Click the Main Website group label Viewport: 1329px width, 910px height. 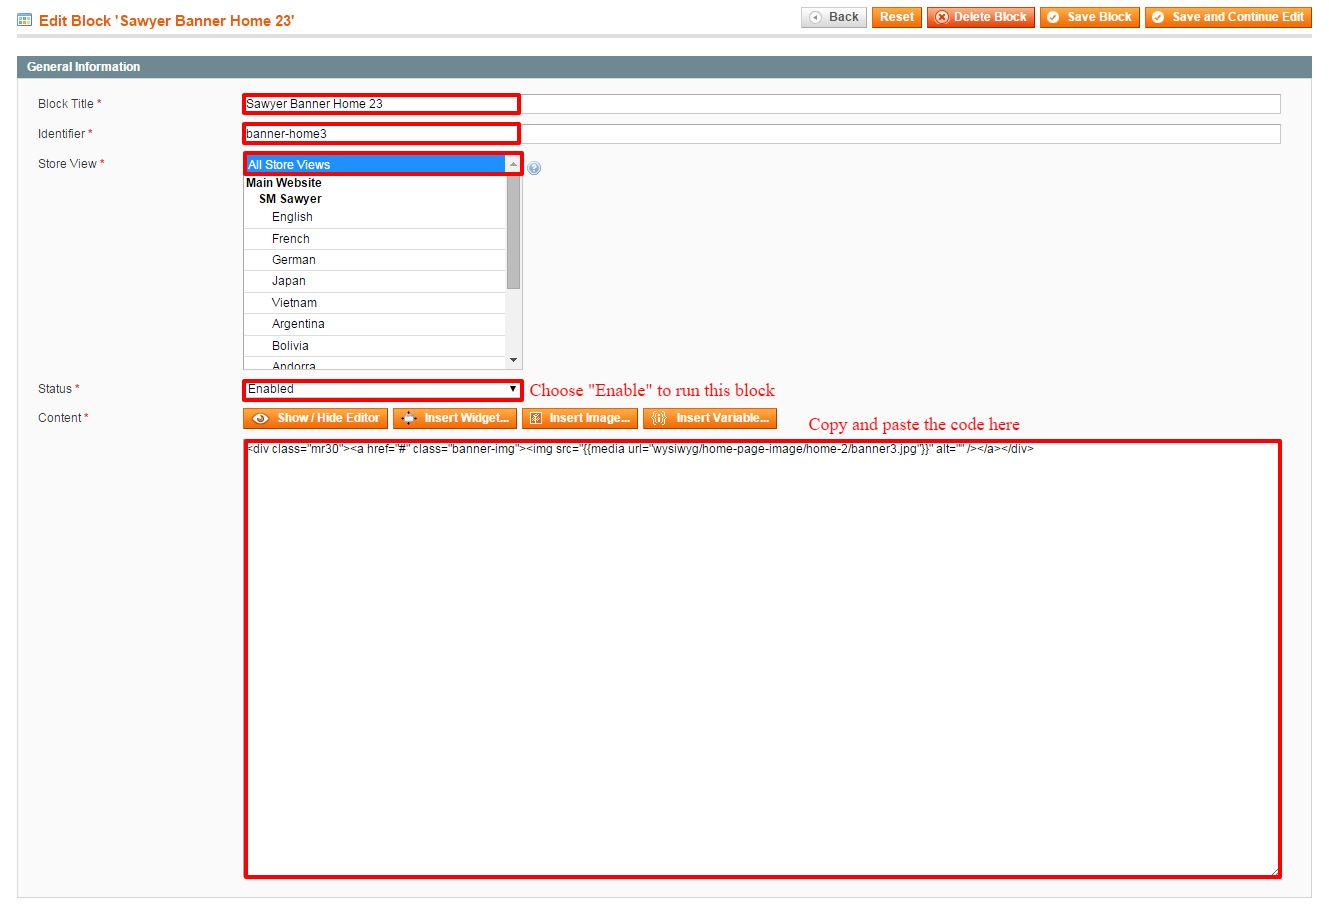[284, 183]
